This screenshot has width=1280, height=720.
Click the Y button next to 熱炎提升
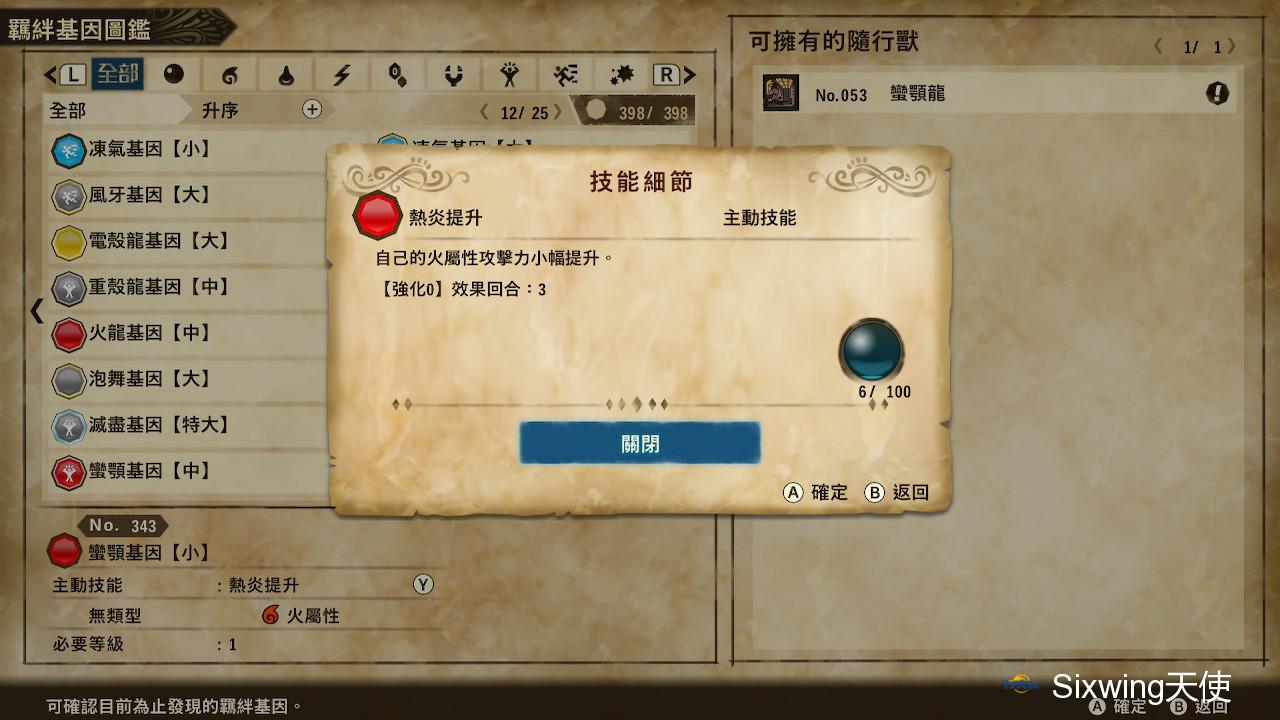(423, 585)
